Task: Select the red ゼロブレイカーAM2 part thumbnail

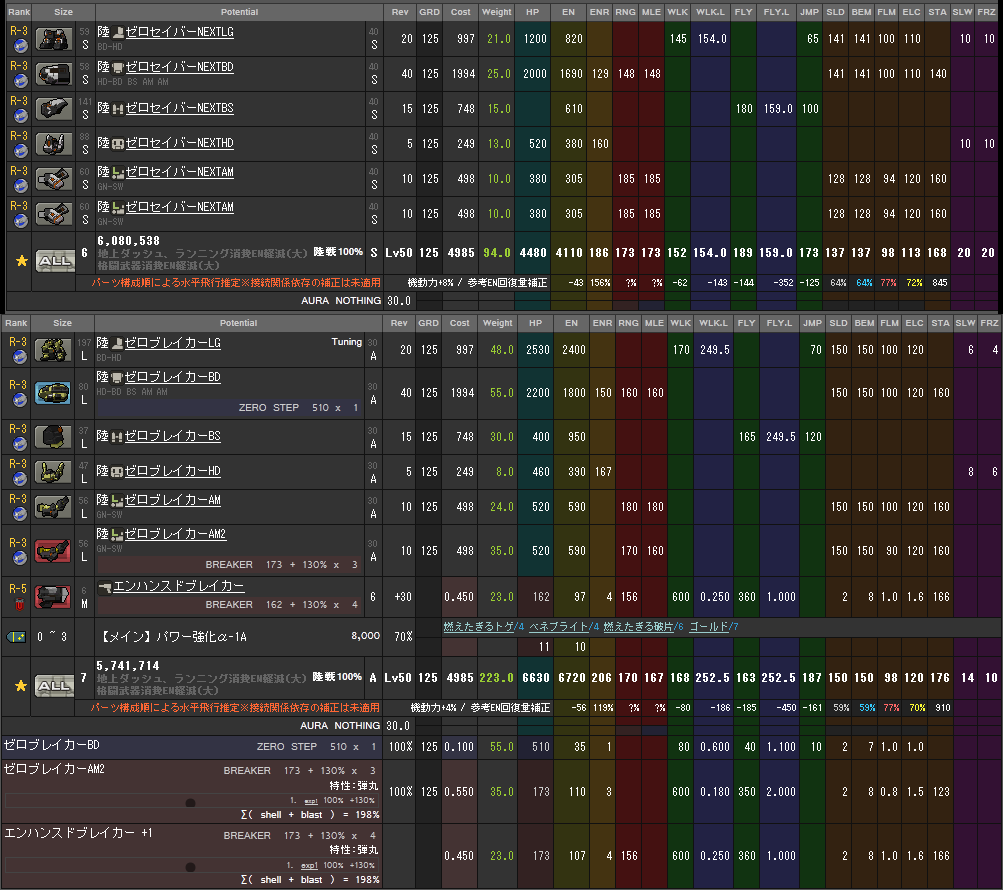Action: point(53,551)
